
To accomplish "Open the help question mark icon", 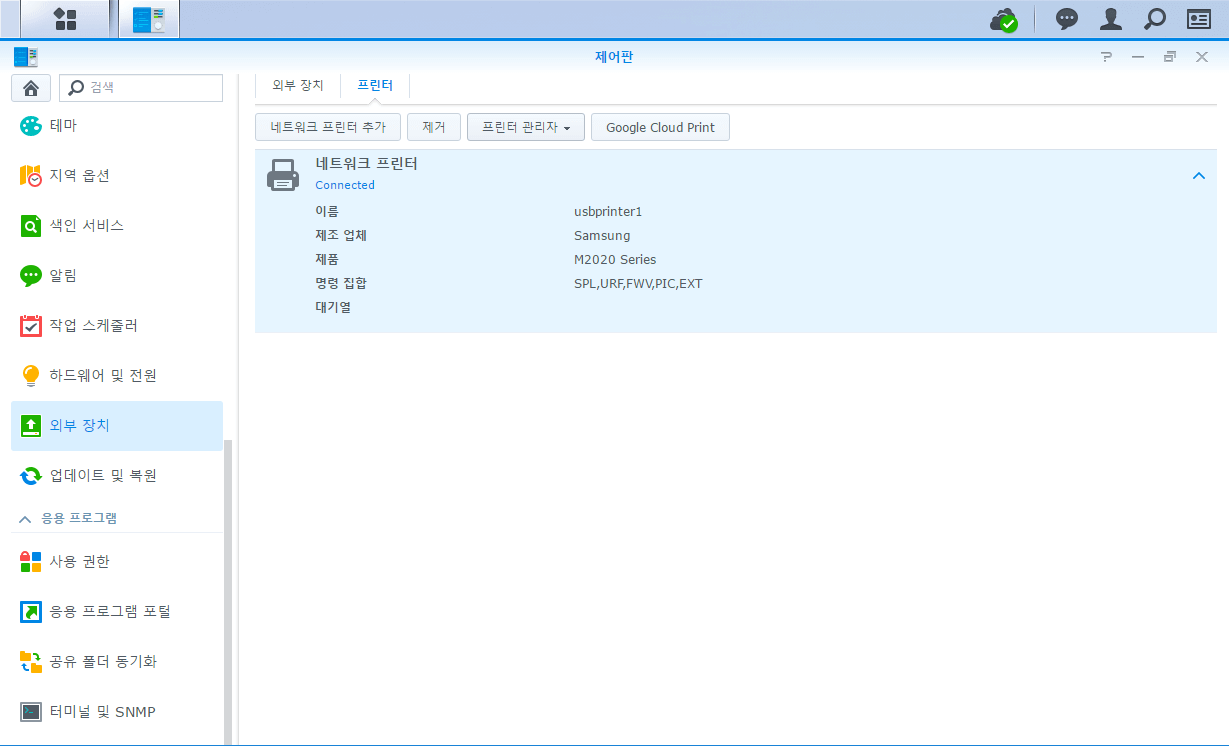I will 1106,57.
